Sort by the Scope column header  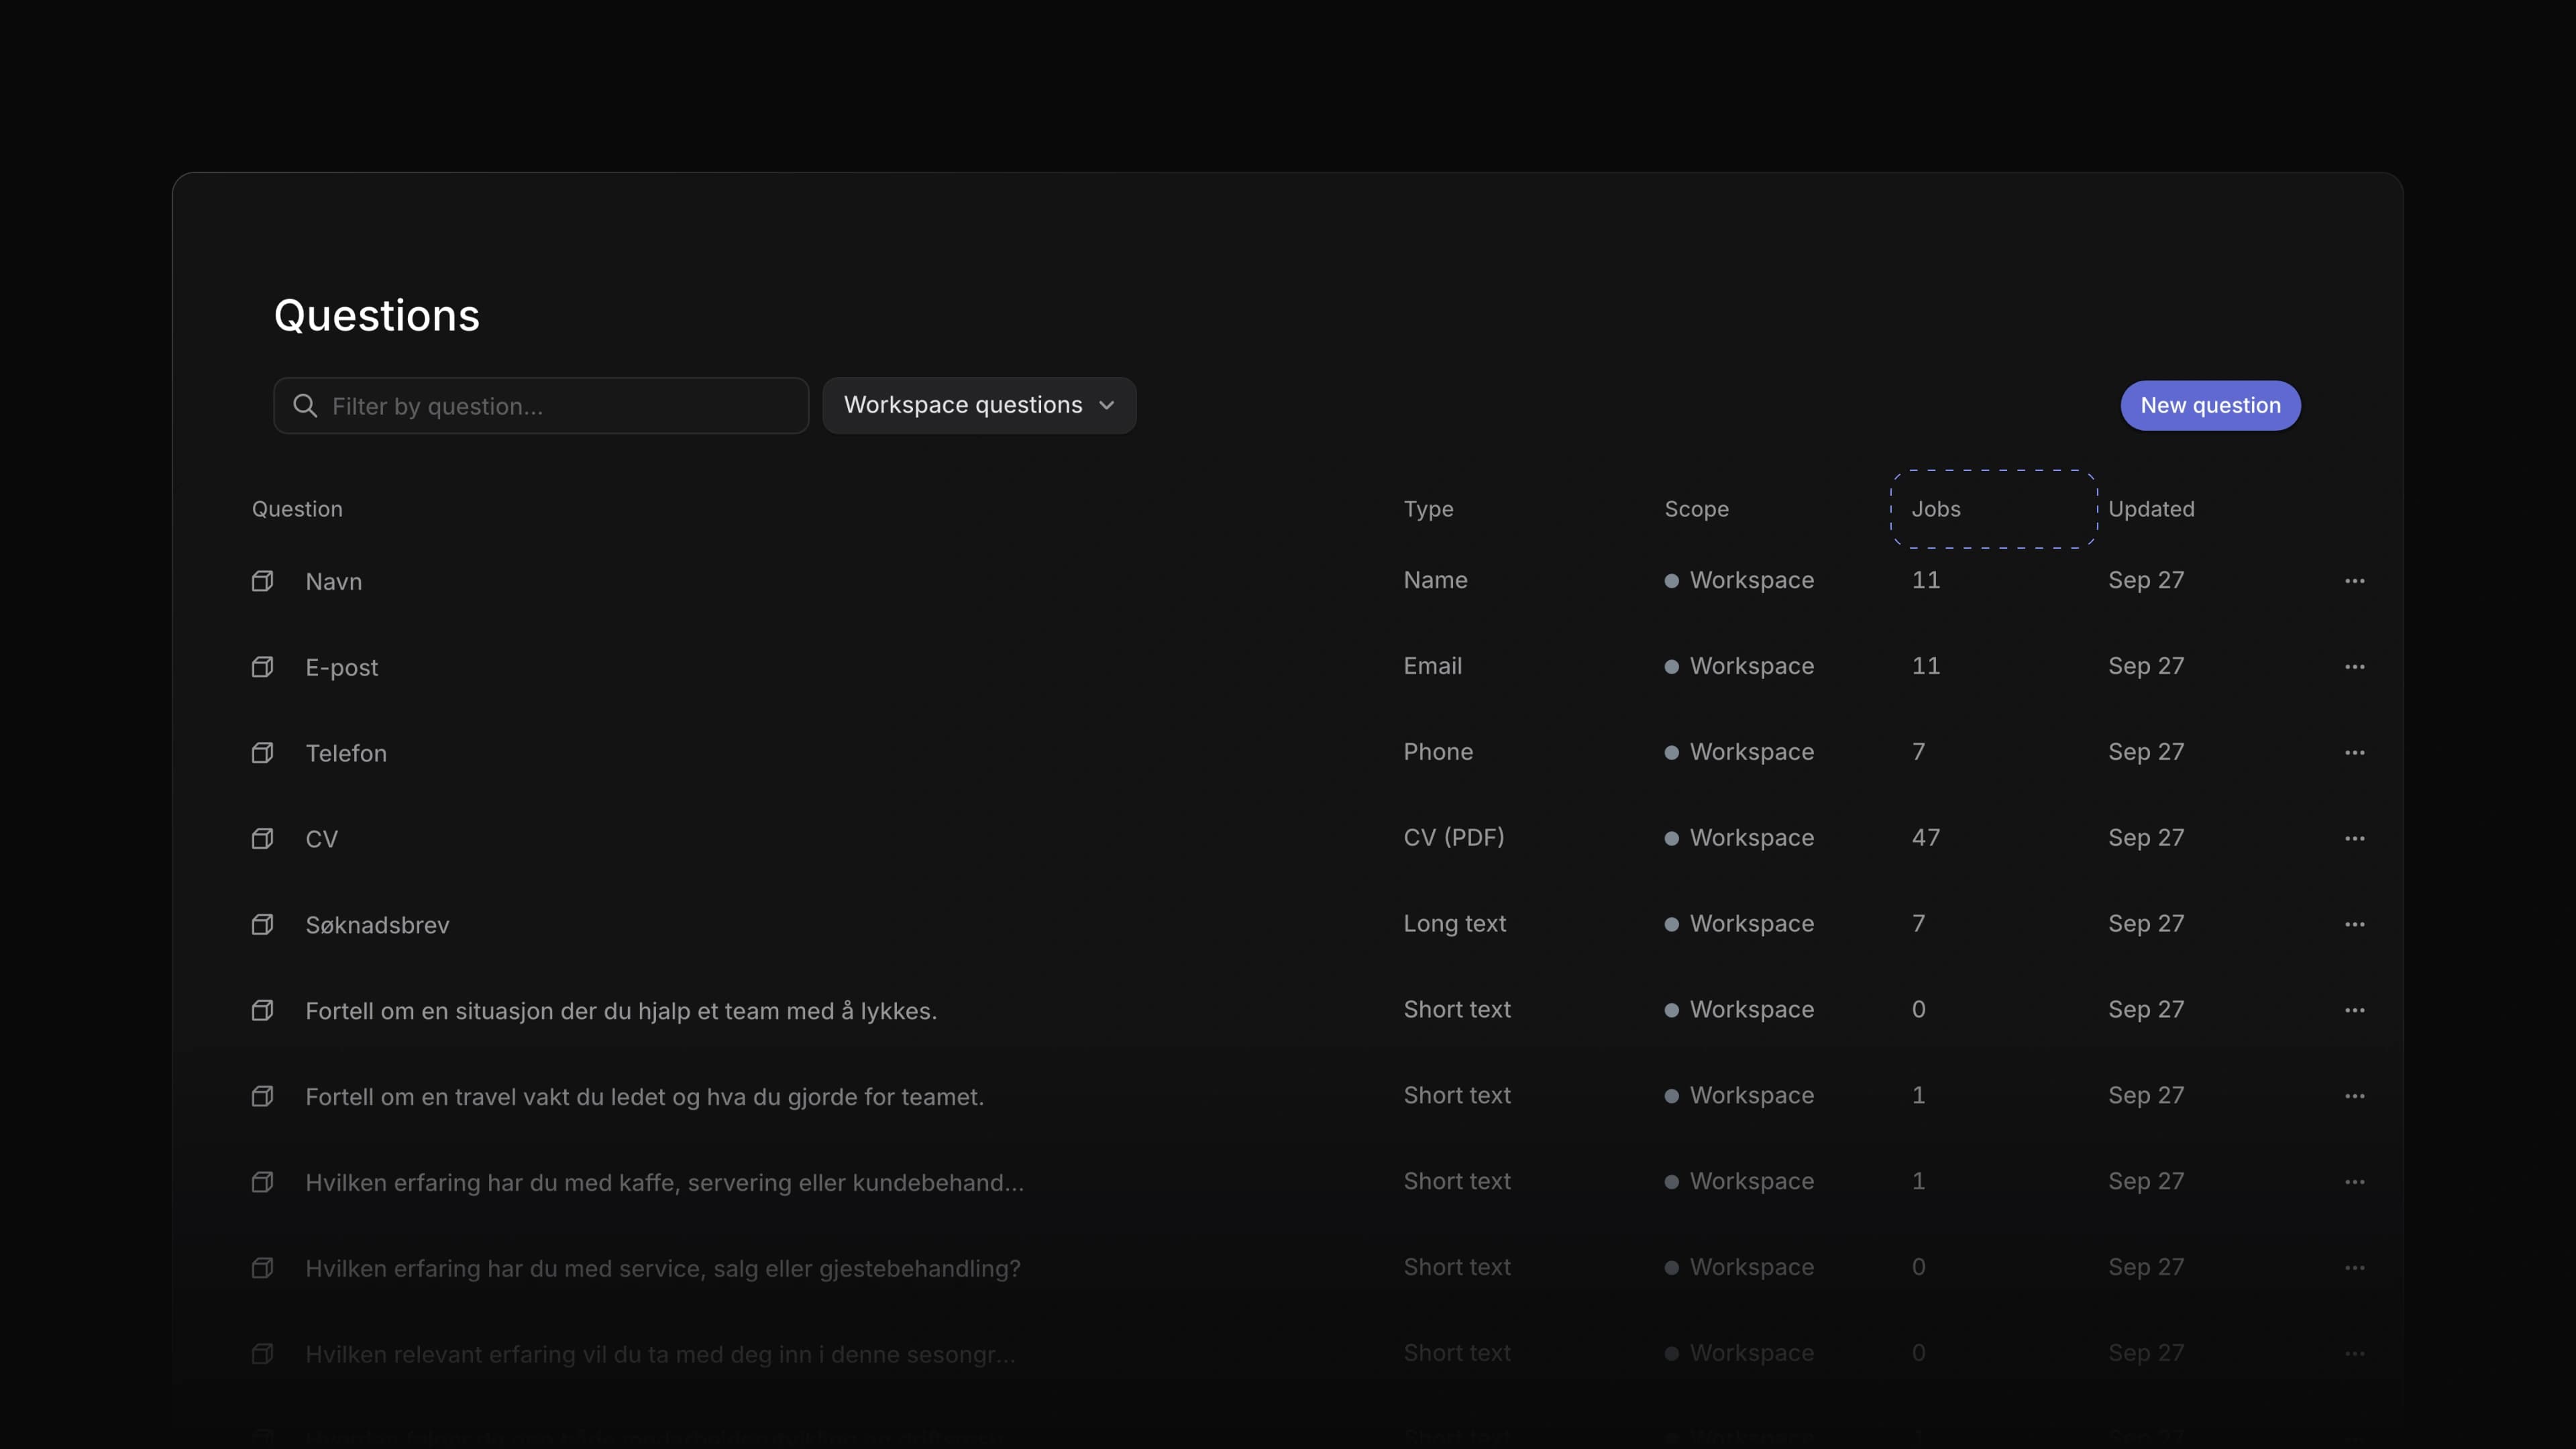point(1696,509)
